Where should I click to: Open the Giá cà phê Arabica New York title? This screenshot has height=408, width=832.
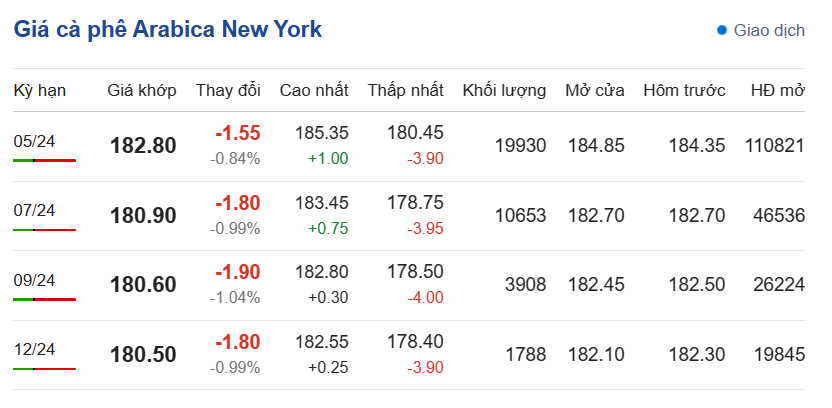pos(168,30)
